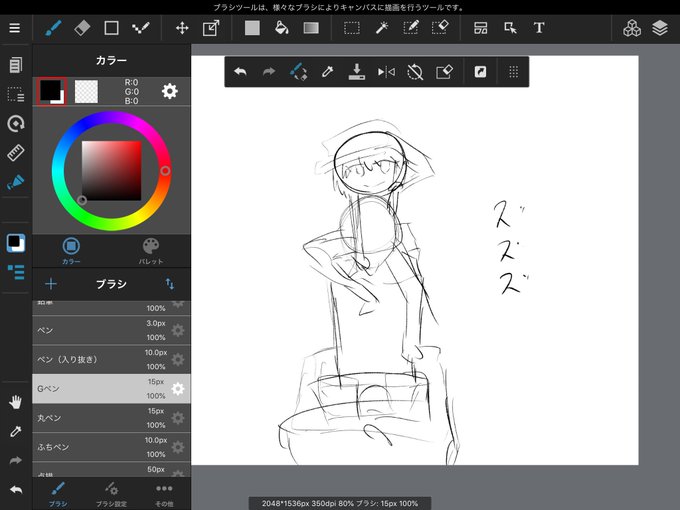
Task: Select the Gペン brush
Action: point(111,389)
